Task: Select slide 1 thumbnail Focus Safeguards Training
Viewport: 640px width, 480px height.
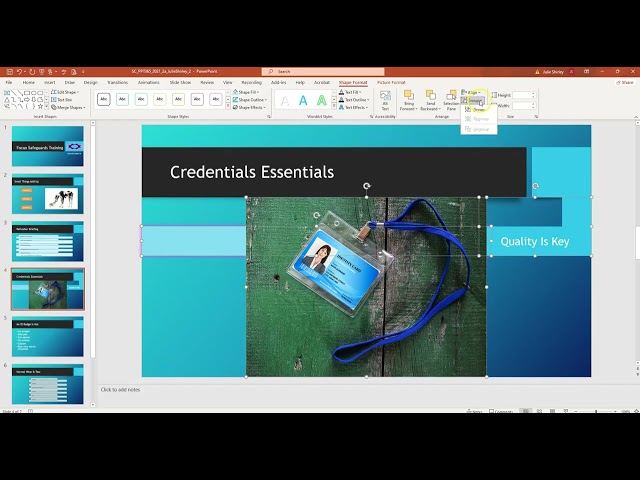Action: [x=48, y=146]
